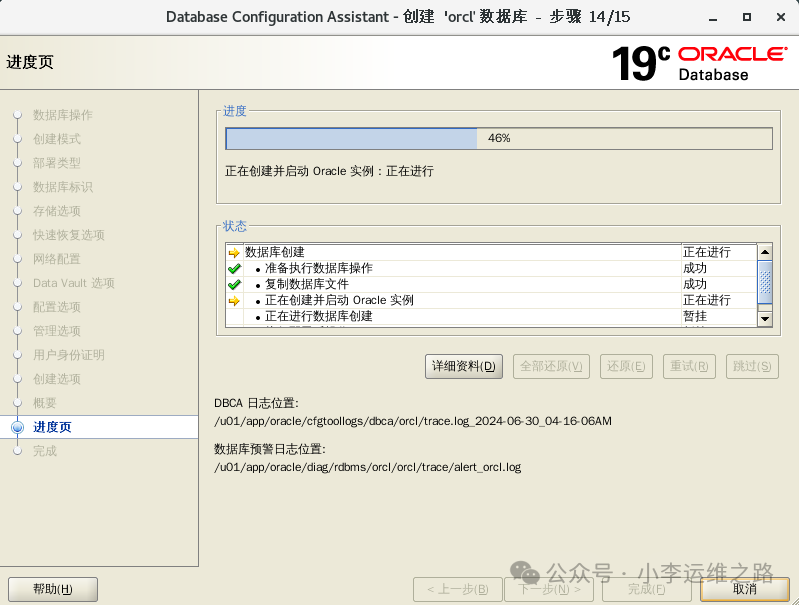Screen dimensions: 799x605
Task: Click the 重试(R) retry button
Action: (689, 366)
